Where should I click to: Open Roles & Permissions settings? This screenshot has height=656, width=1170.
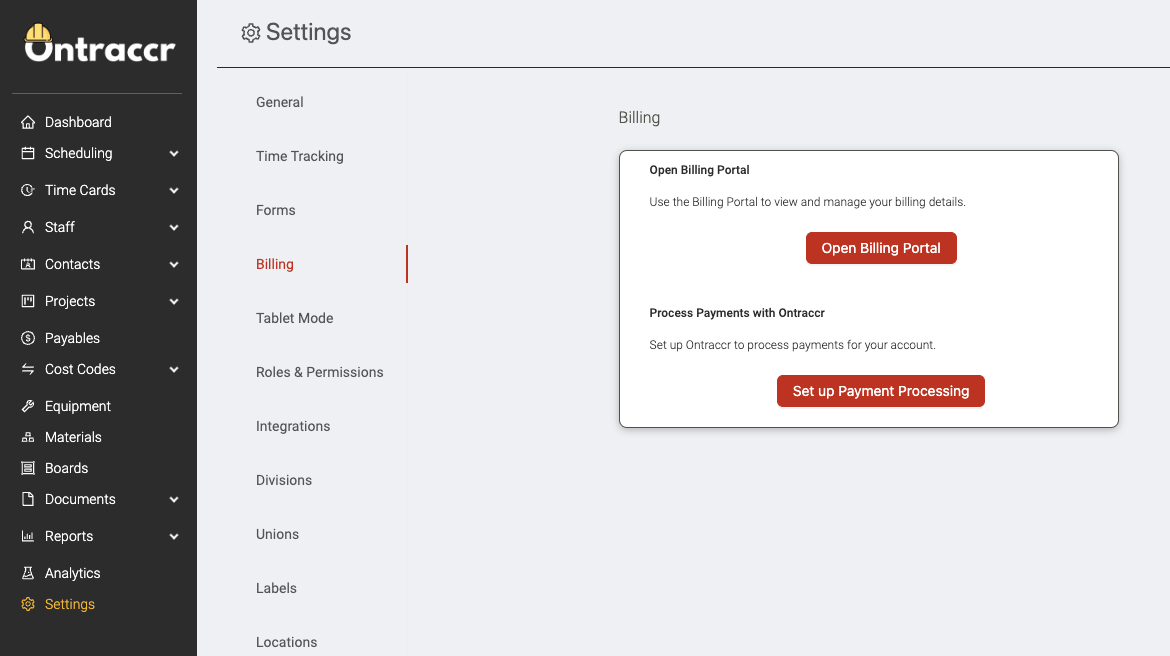tap(319, 372)
